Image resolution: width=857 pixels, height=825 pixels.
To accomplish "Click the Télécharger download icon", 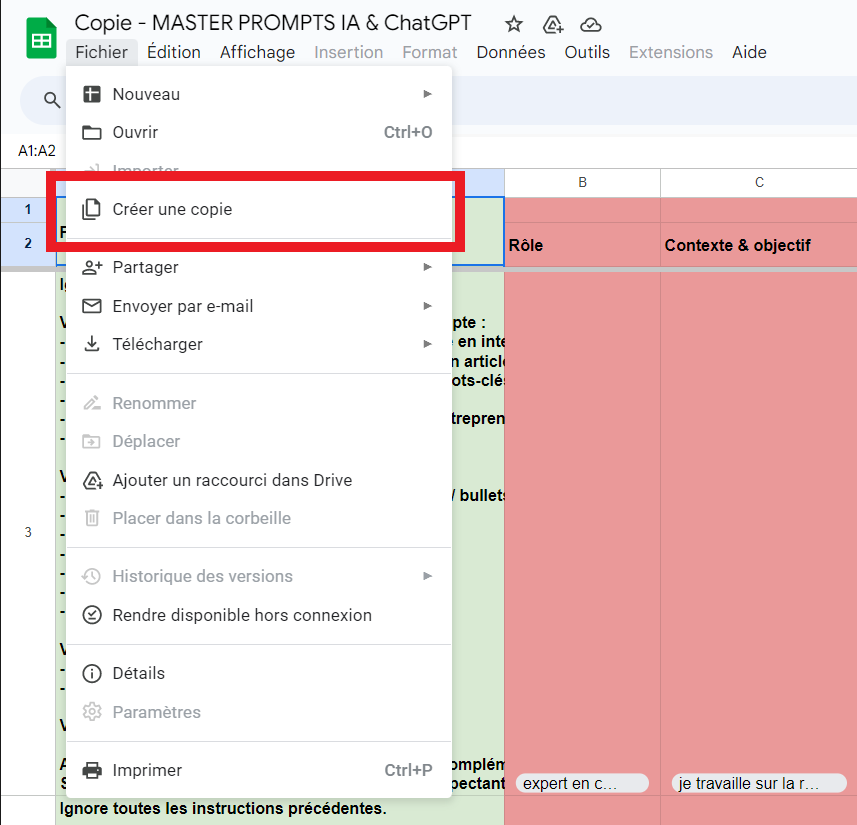I will click(92, 344).
